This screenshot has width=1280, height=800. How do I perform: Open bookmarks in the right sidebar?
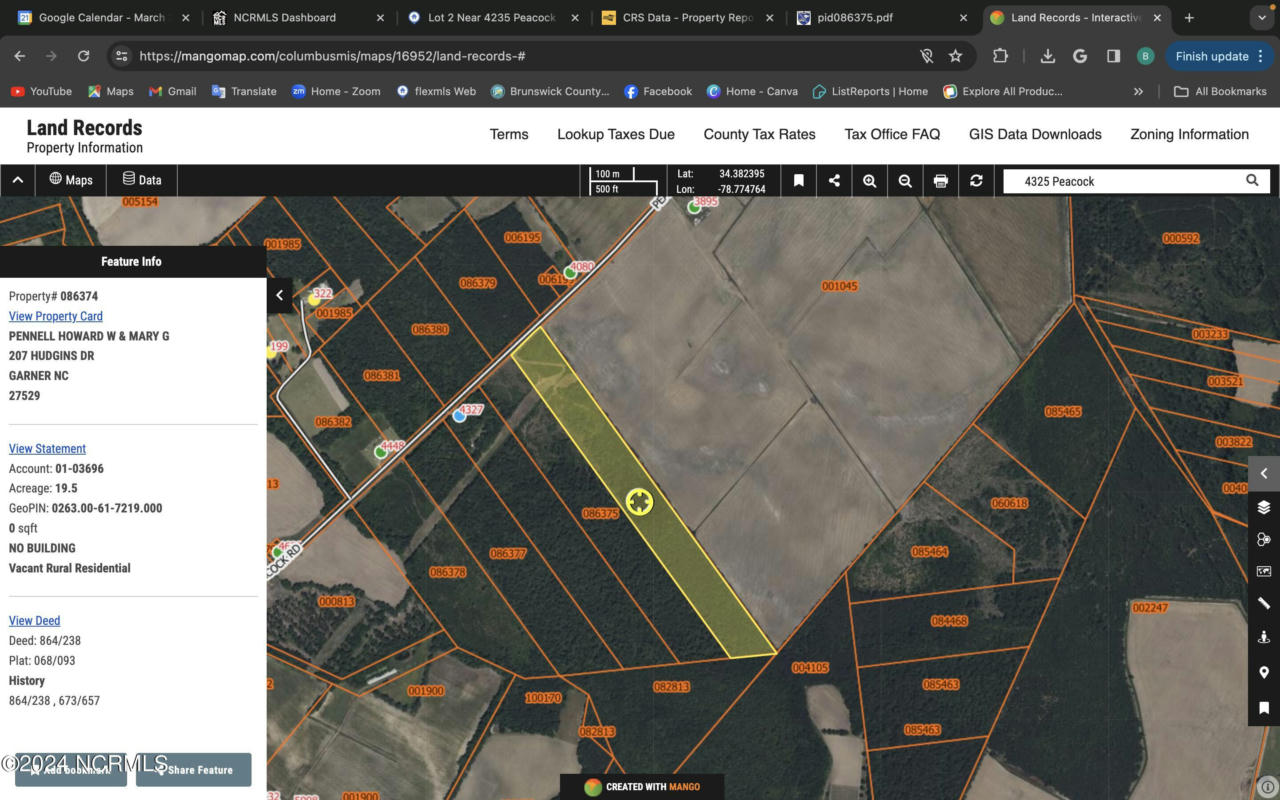tap(1264, 707)
